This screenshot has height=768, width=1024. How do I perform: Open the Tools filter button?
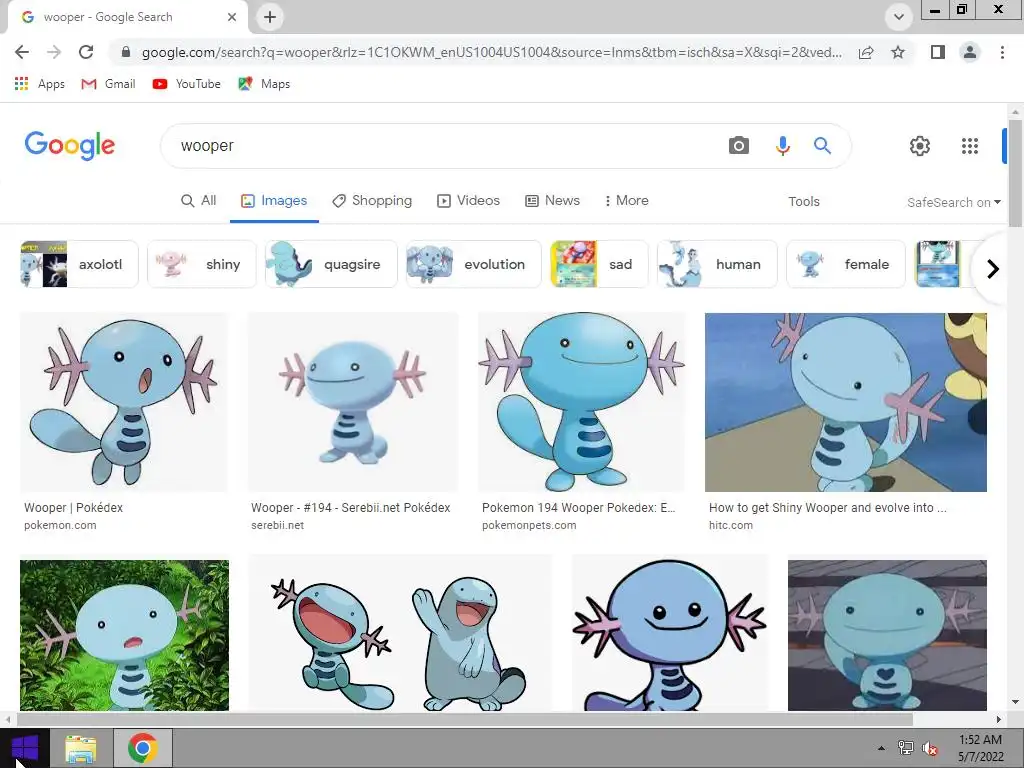(x=803, y=202)
